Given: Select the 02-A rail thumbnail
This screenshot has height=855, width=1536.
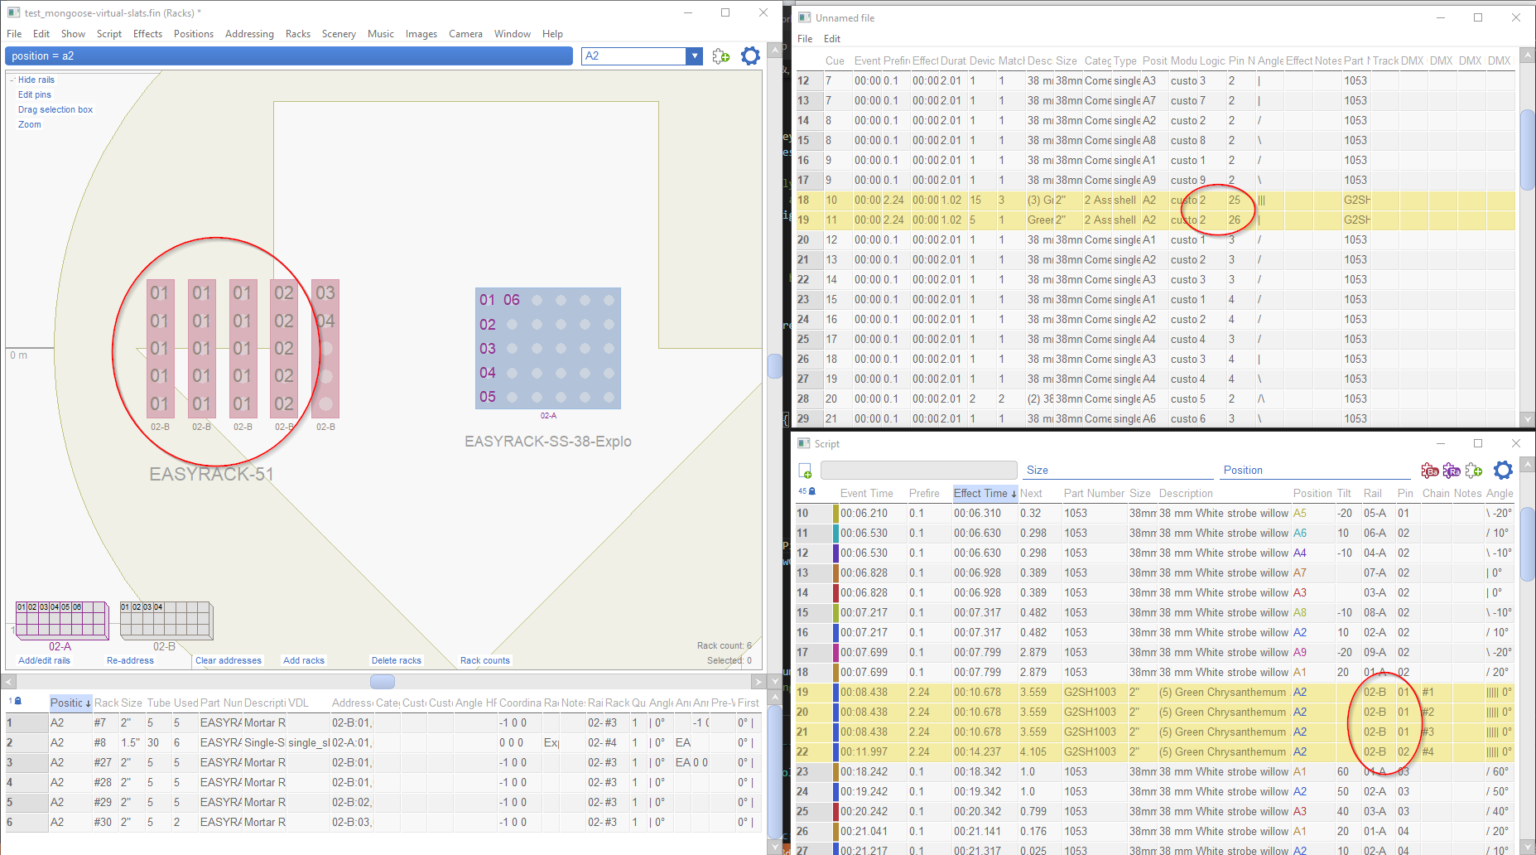Looking at the screenshot, I should tap(61, 620).
